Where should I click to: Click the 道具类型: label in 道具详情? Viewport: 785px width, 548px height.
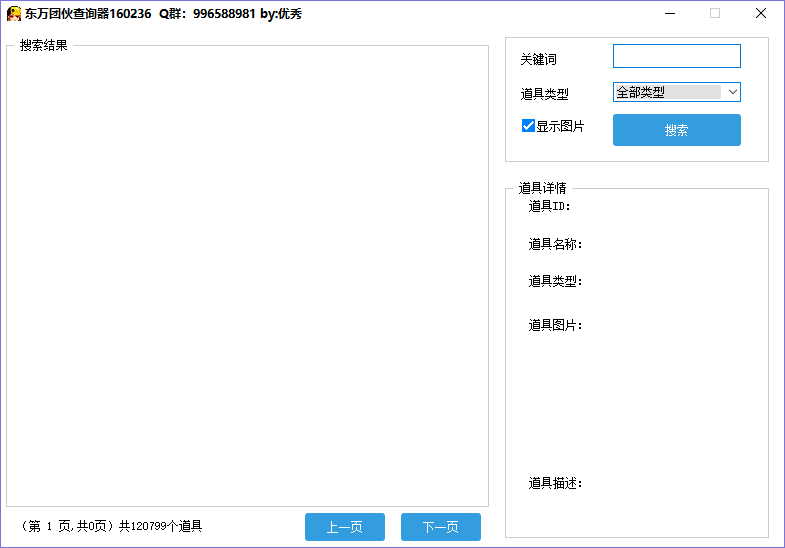(555, 281)
